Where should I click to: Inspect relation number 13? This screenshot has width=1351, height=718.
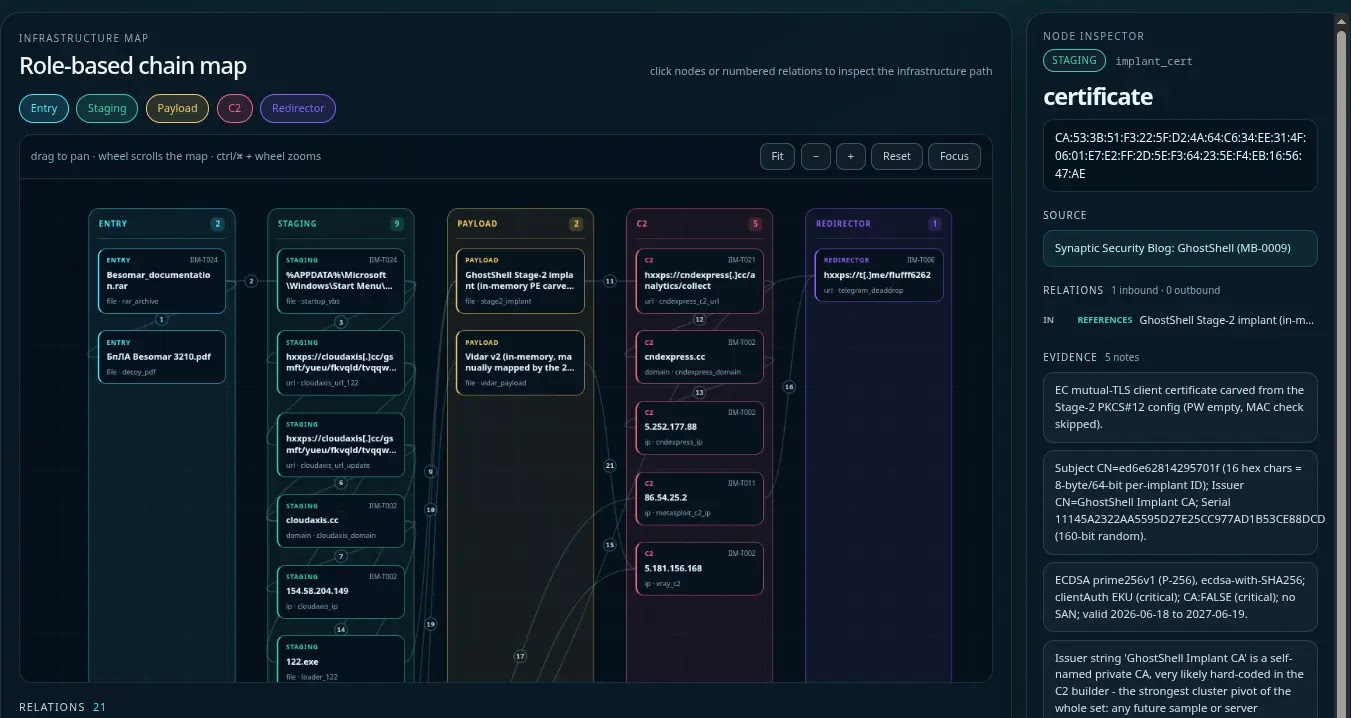[x=699, y=392]
